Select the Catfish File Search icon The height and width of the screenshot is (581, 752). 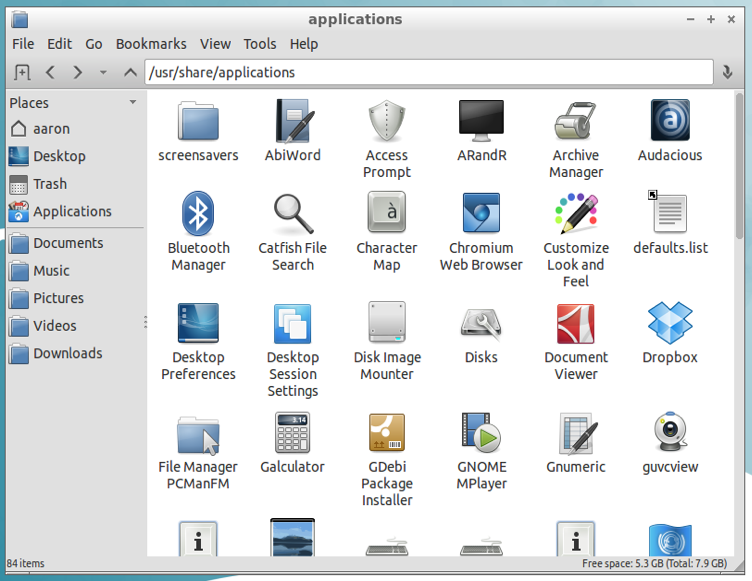pyautogui.click(x=293, y=213)
